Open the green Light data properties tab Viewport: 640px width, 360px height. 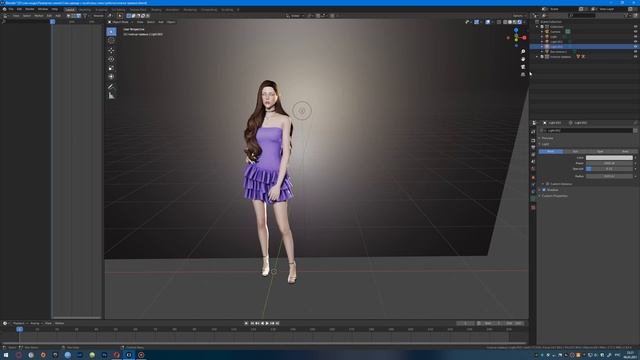pyautogui.click(x=533, y=199)
